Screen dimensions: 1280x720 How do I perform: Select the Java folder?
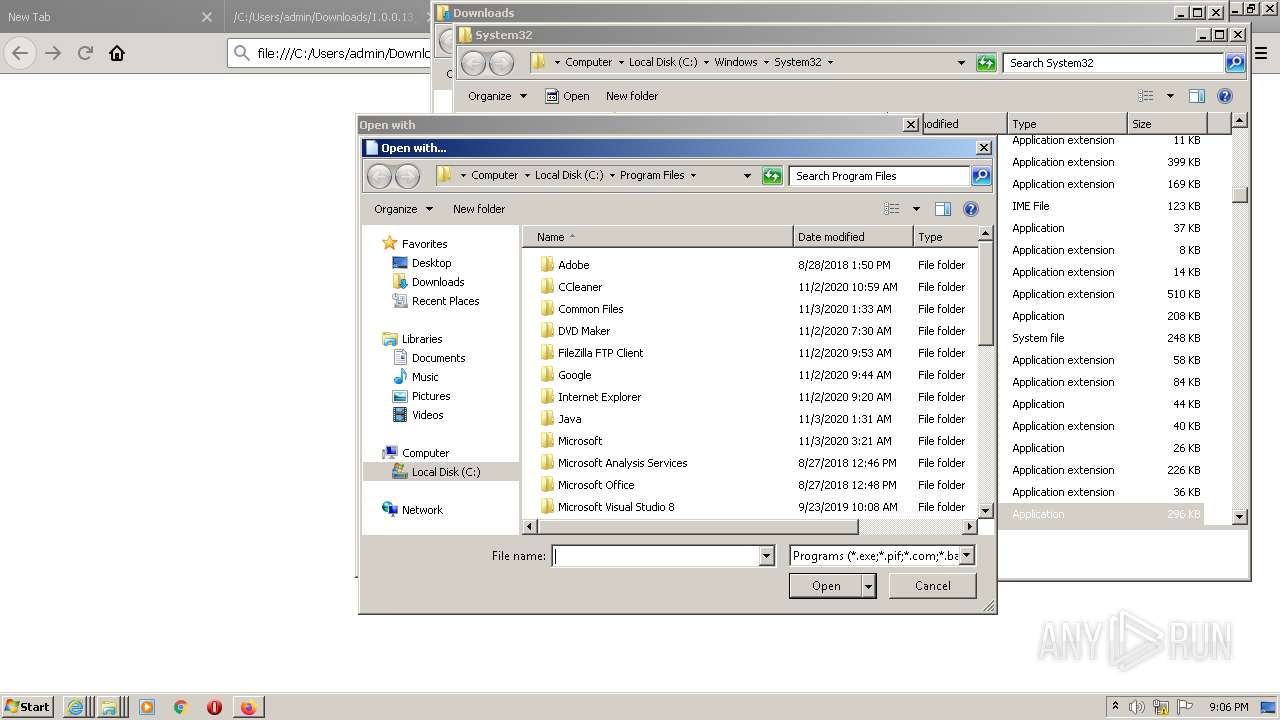pyautogui.click(x=569, y=419)
